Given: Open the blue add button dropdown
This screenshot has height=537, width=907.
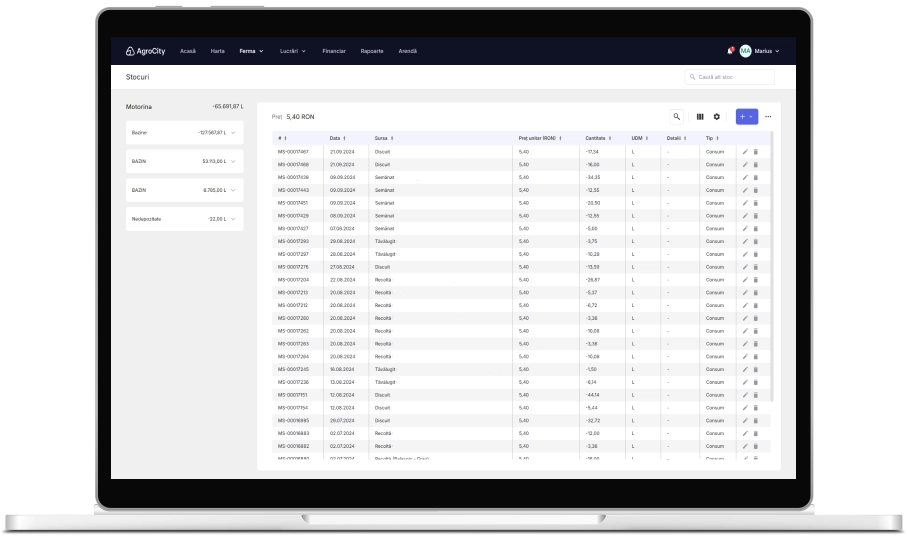Looking at the screenshot, I should click(746, 117).
